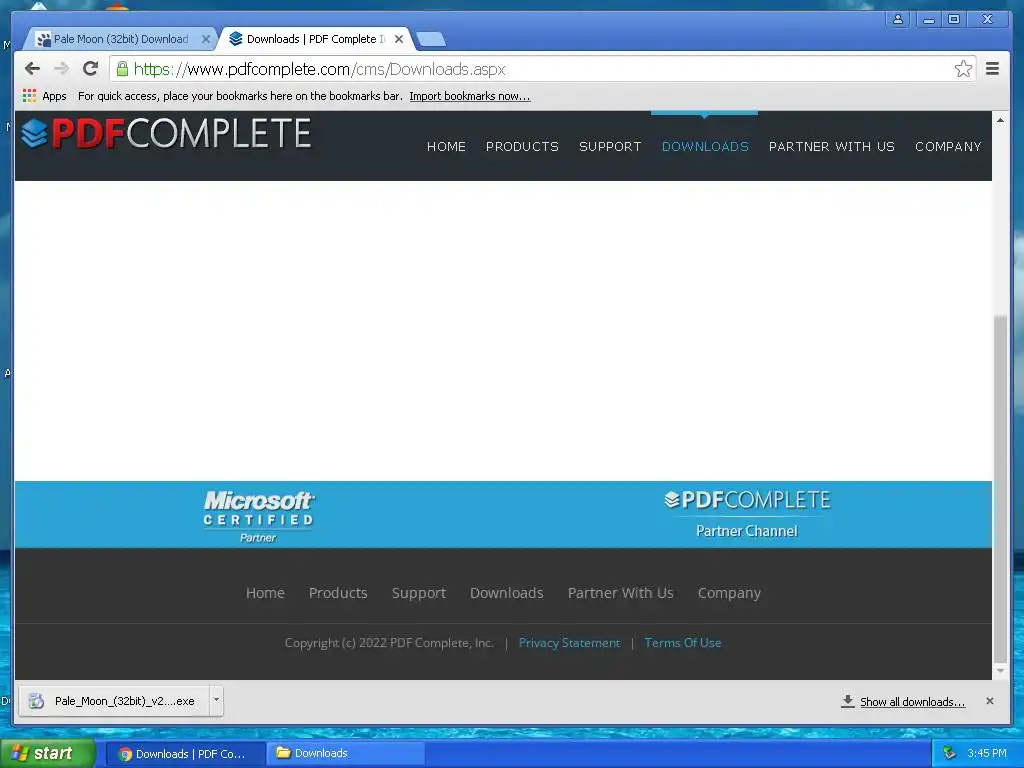Open HOME in the top navigation

446,147
